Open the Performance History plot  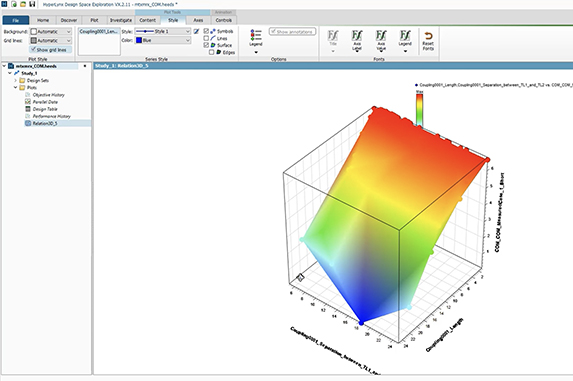click(x=52, y=116)
